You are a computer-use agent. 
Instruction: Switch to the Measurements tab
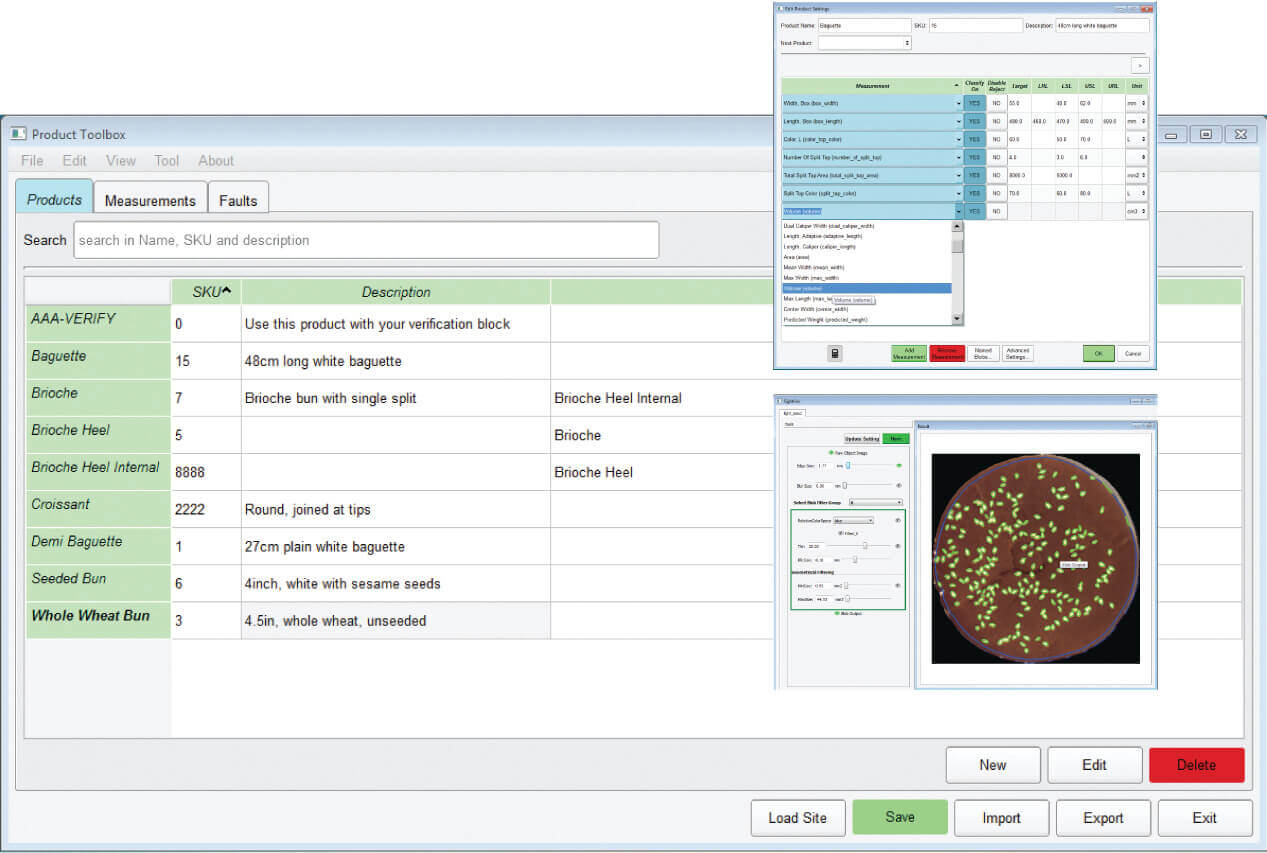coord(150,200)
